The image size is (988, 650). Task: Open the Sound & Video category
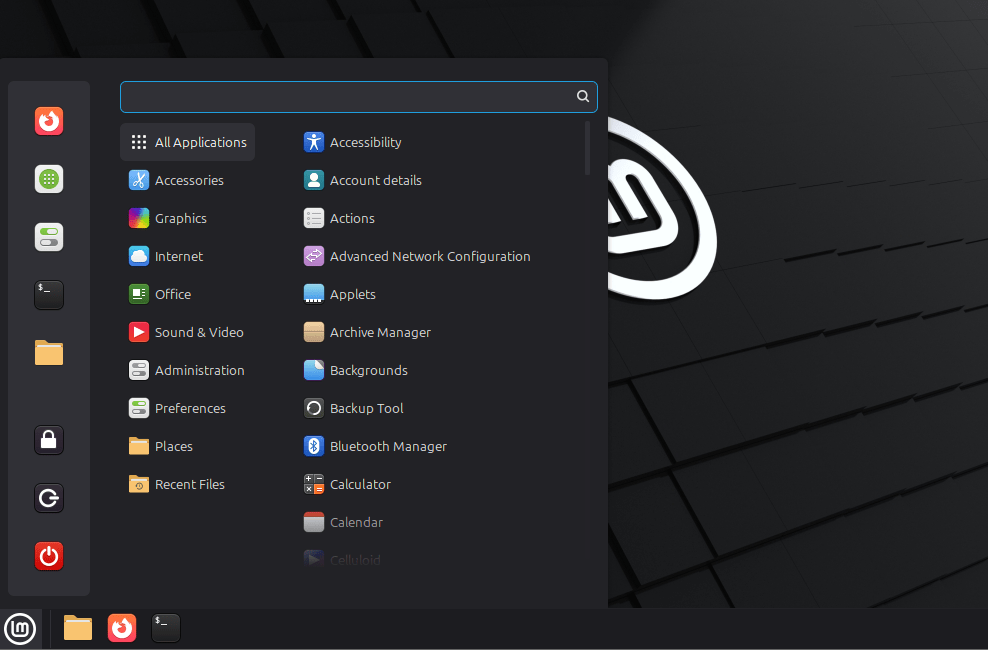(x=188, y=332)
